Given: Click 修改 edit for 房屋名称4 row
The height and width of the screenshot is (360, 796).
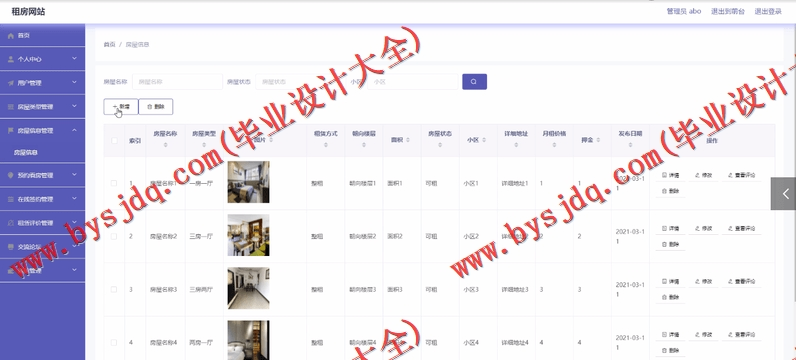Looking at the screenshot, I should 703,335.
